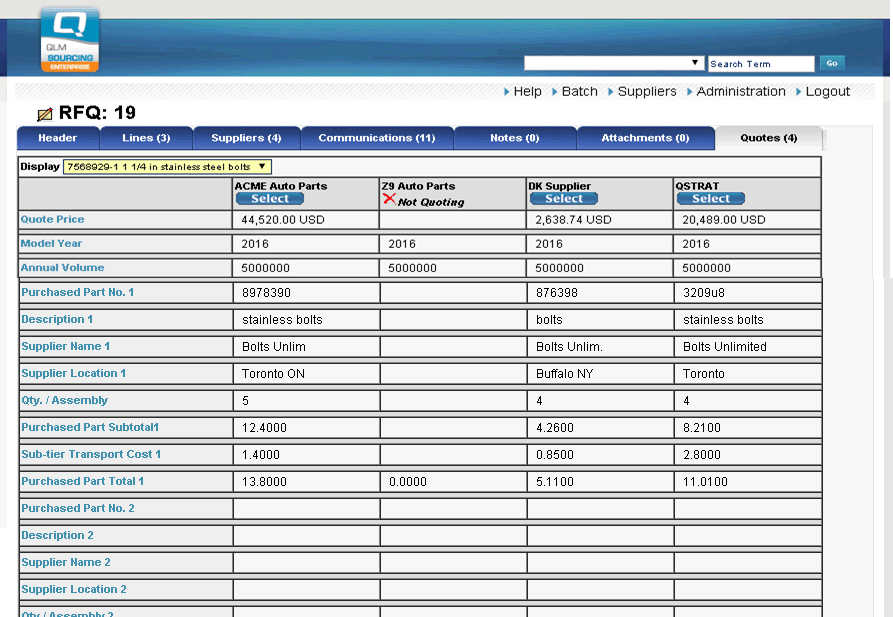Click the Description 1 row label
The image size is (893, 617).
[x=57, y=319]
